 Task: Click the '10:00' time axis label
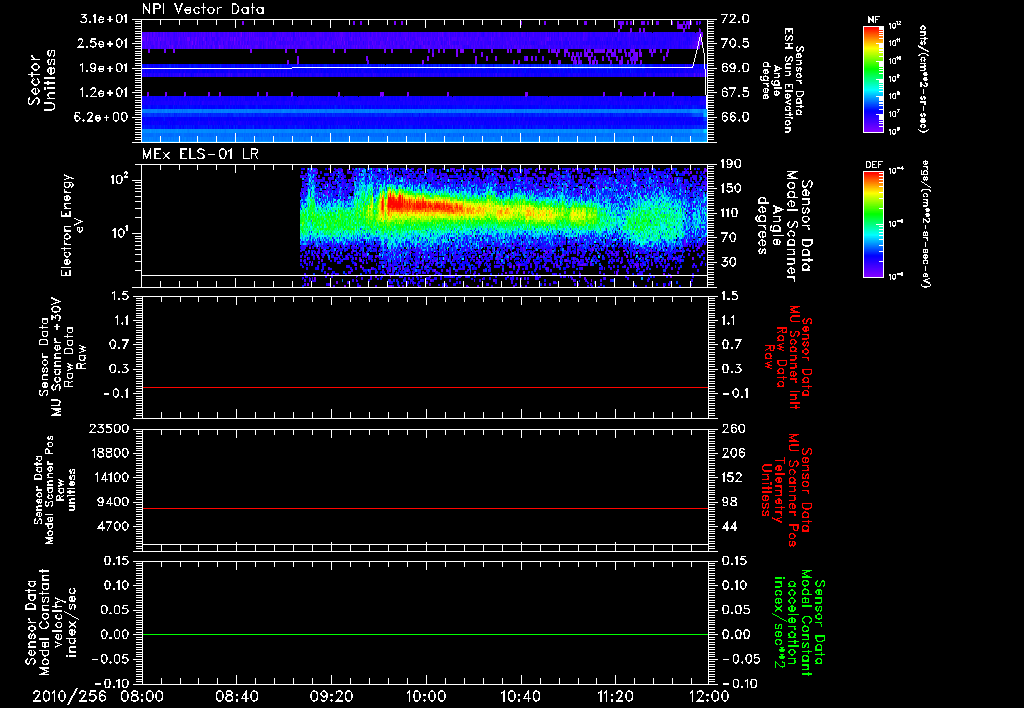426,696
